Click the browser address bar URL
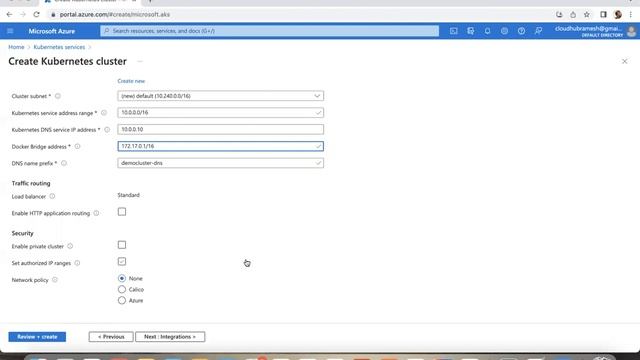Image resolution: width=640 pixels, height=360 pixels. point(115,14)
